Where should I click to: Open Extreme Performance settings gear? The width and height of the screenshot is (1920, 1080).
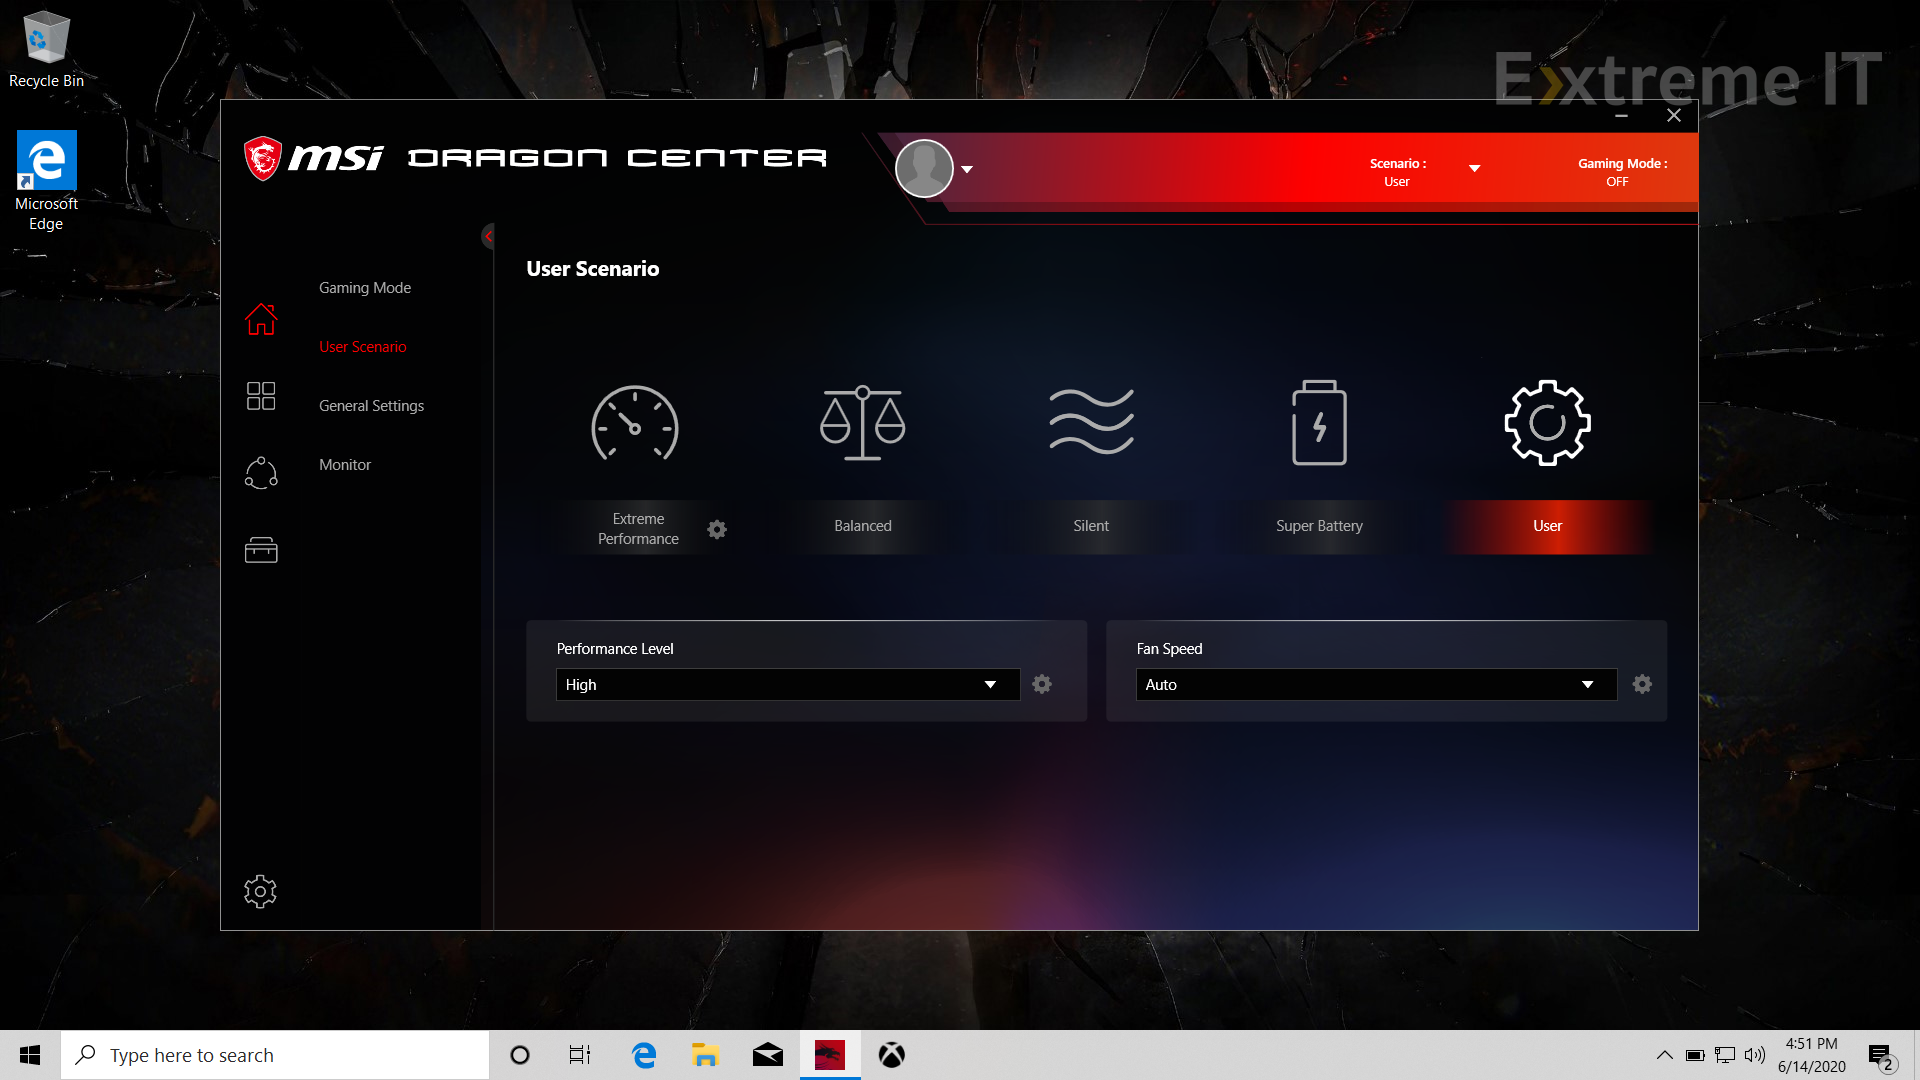[717, 529]
